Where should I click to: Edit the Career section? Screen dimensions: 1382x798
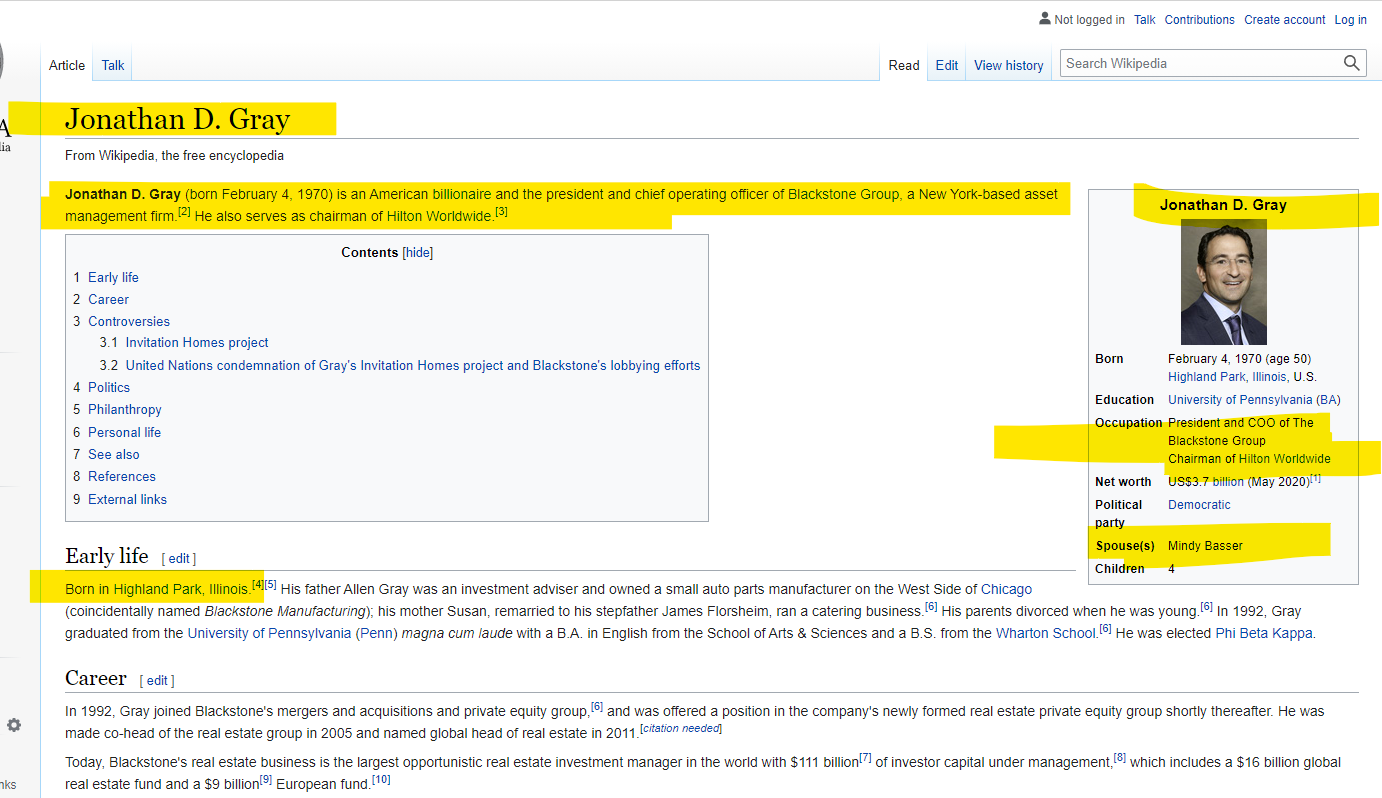click(157, 681)
